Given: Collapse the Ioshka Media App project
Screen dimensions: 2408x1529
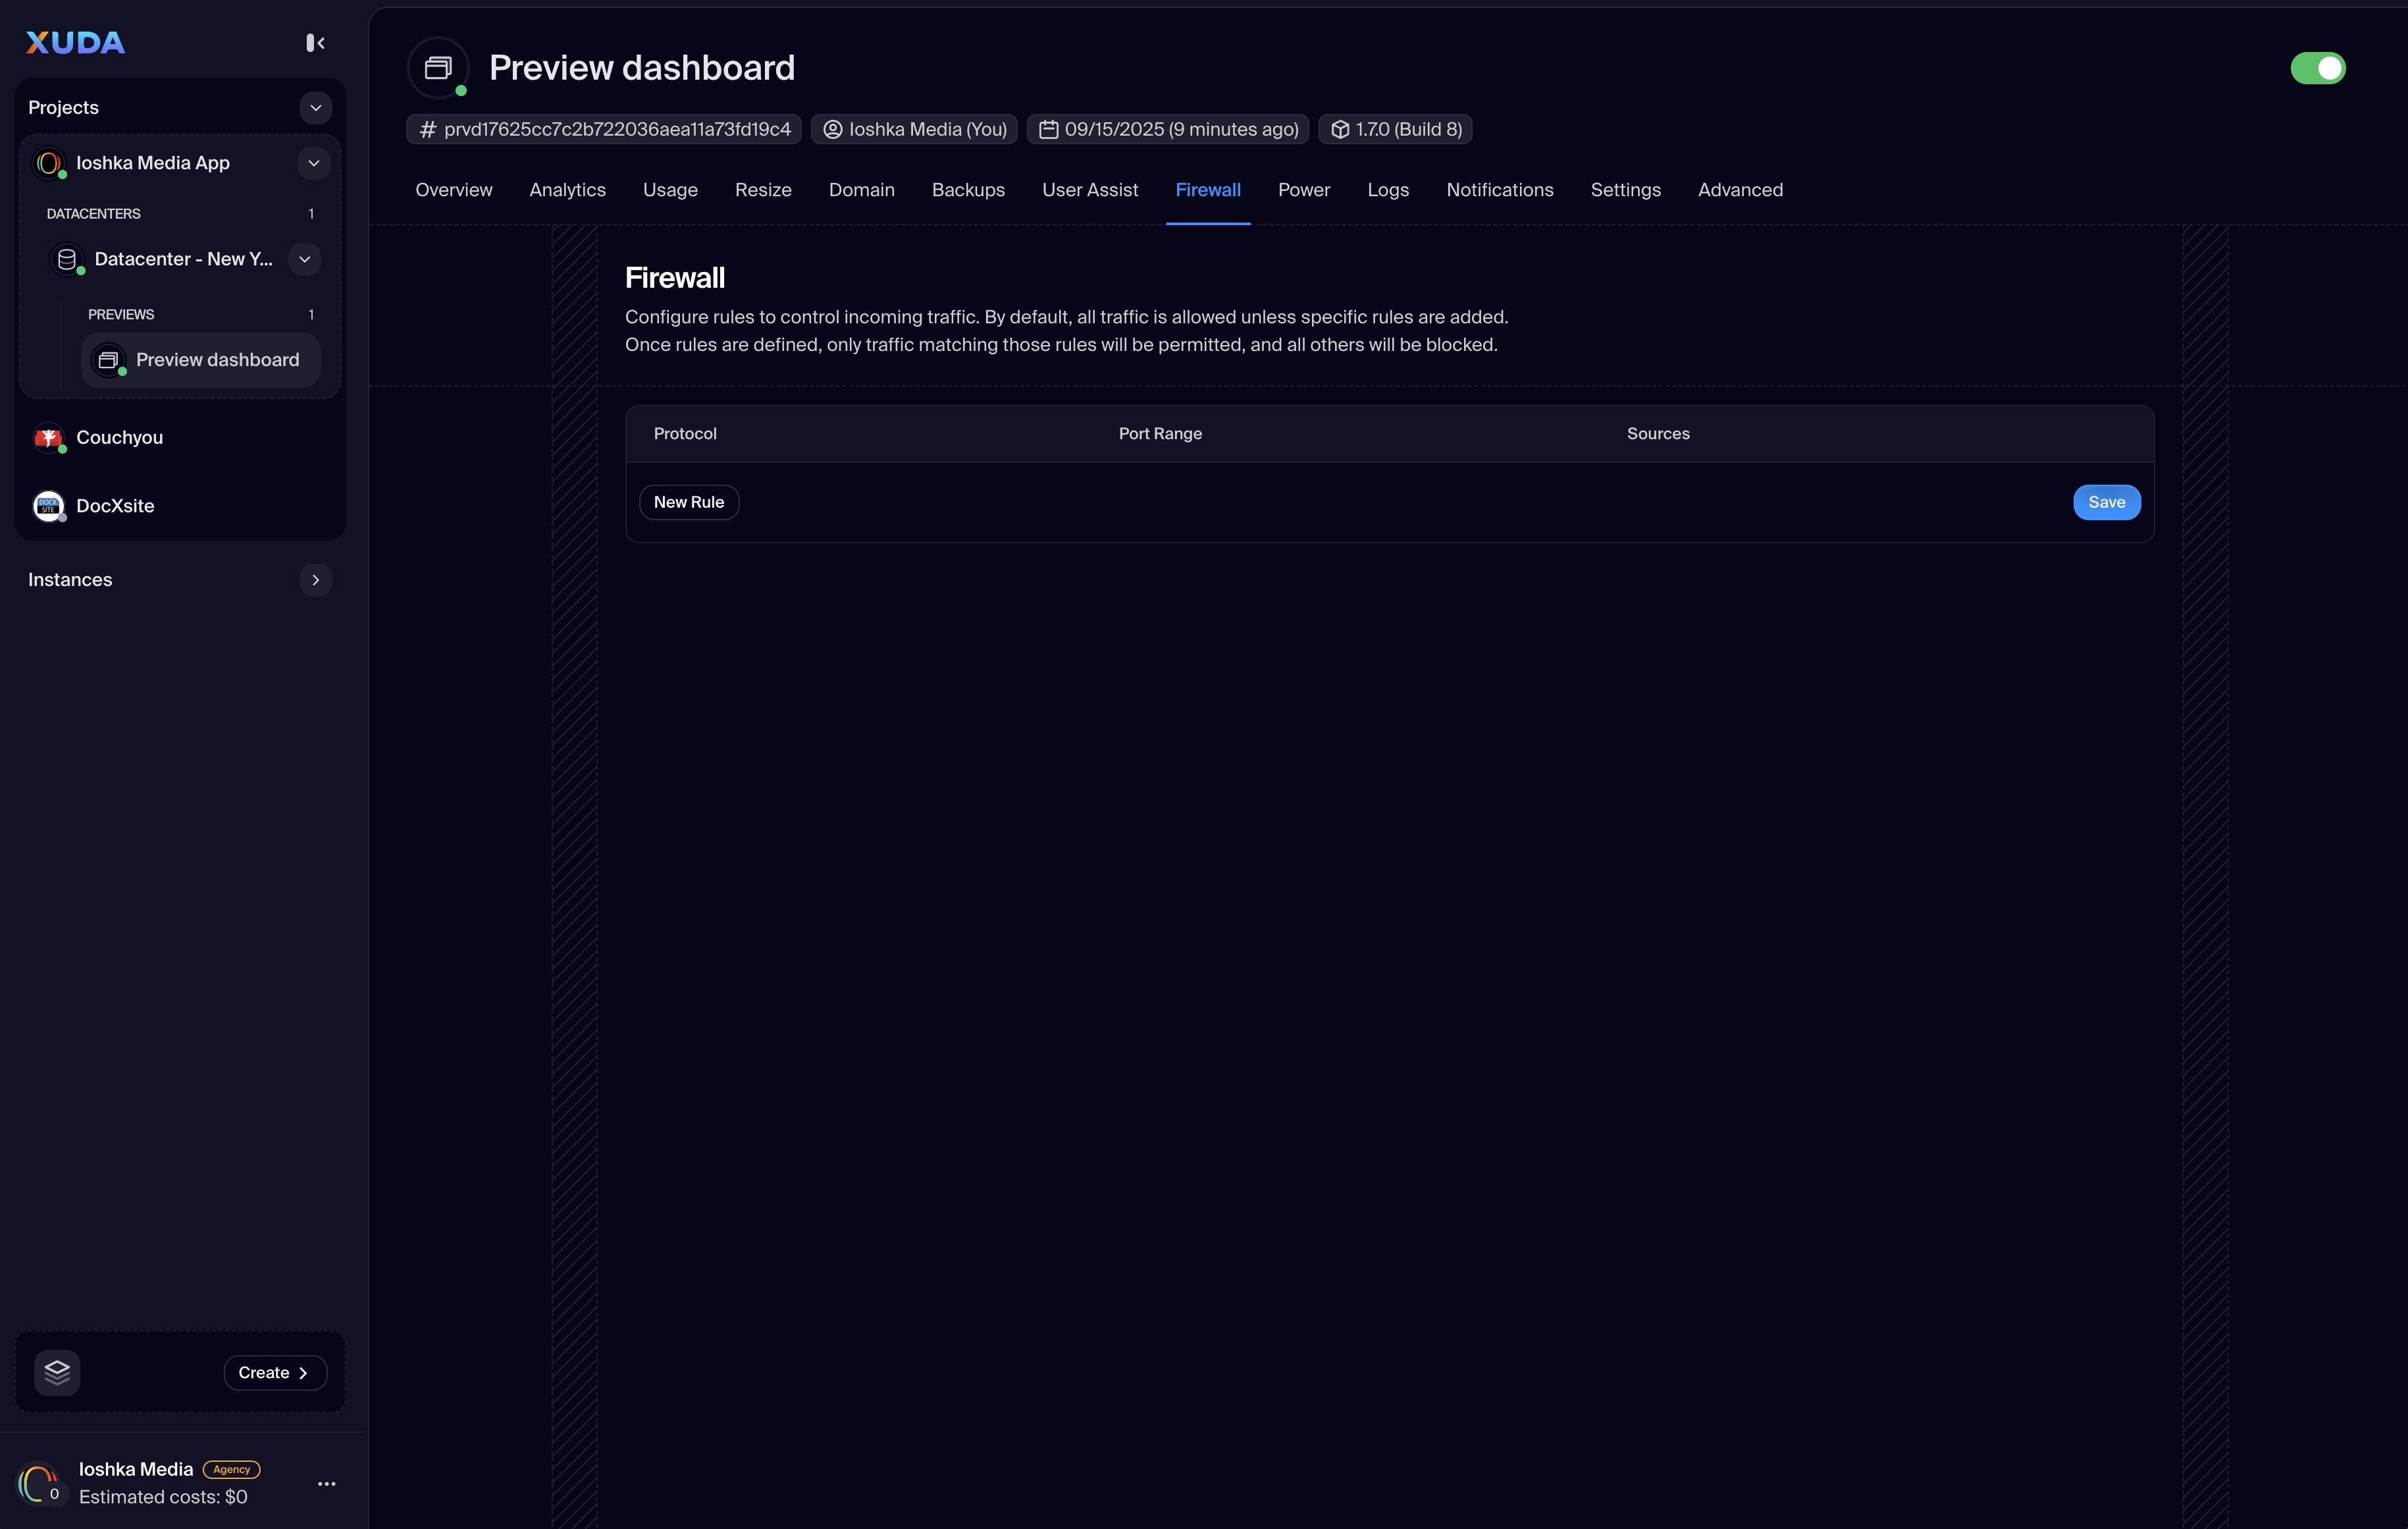Looking at the screenshot, I should [x=313, y=163].
